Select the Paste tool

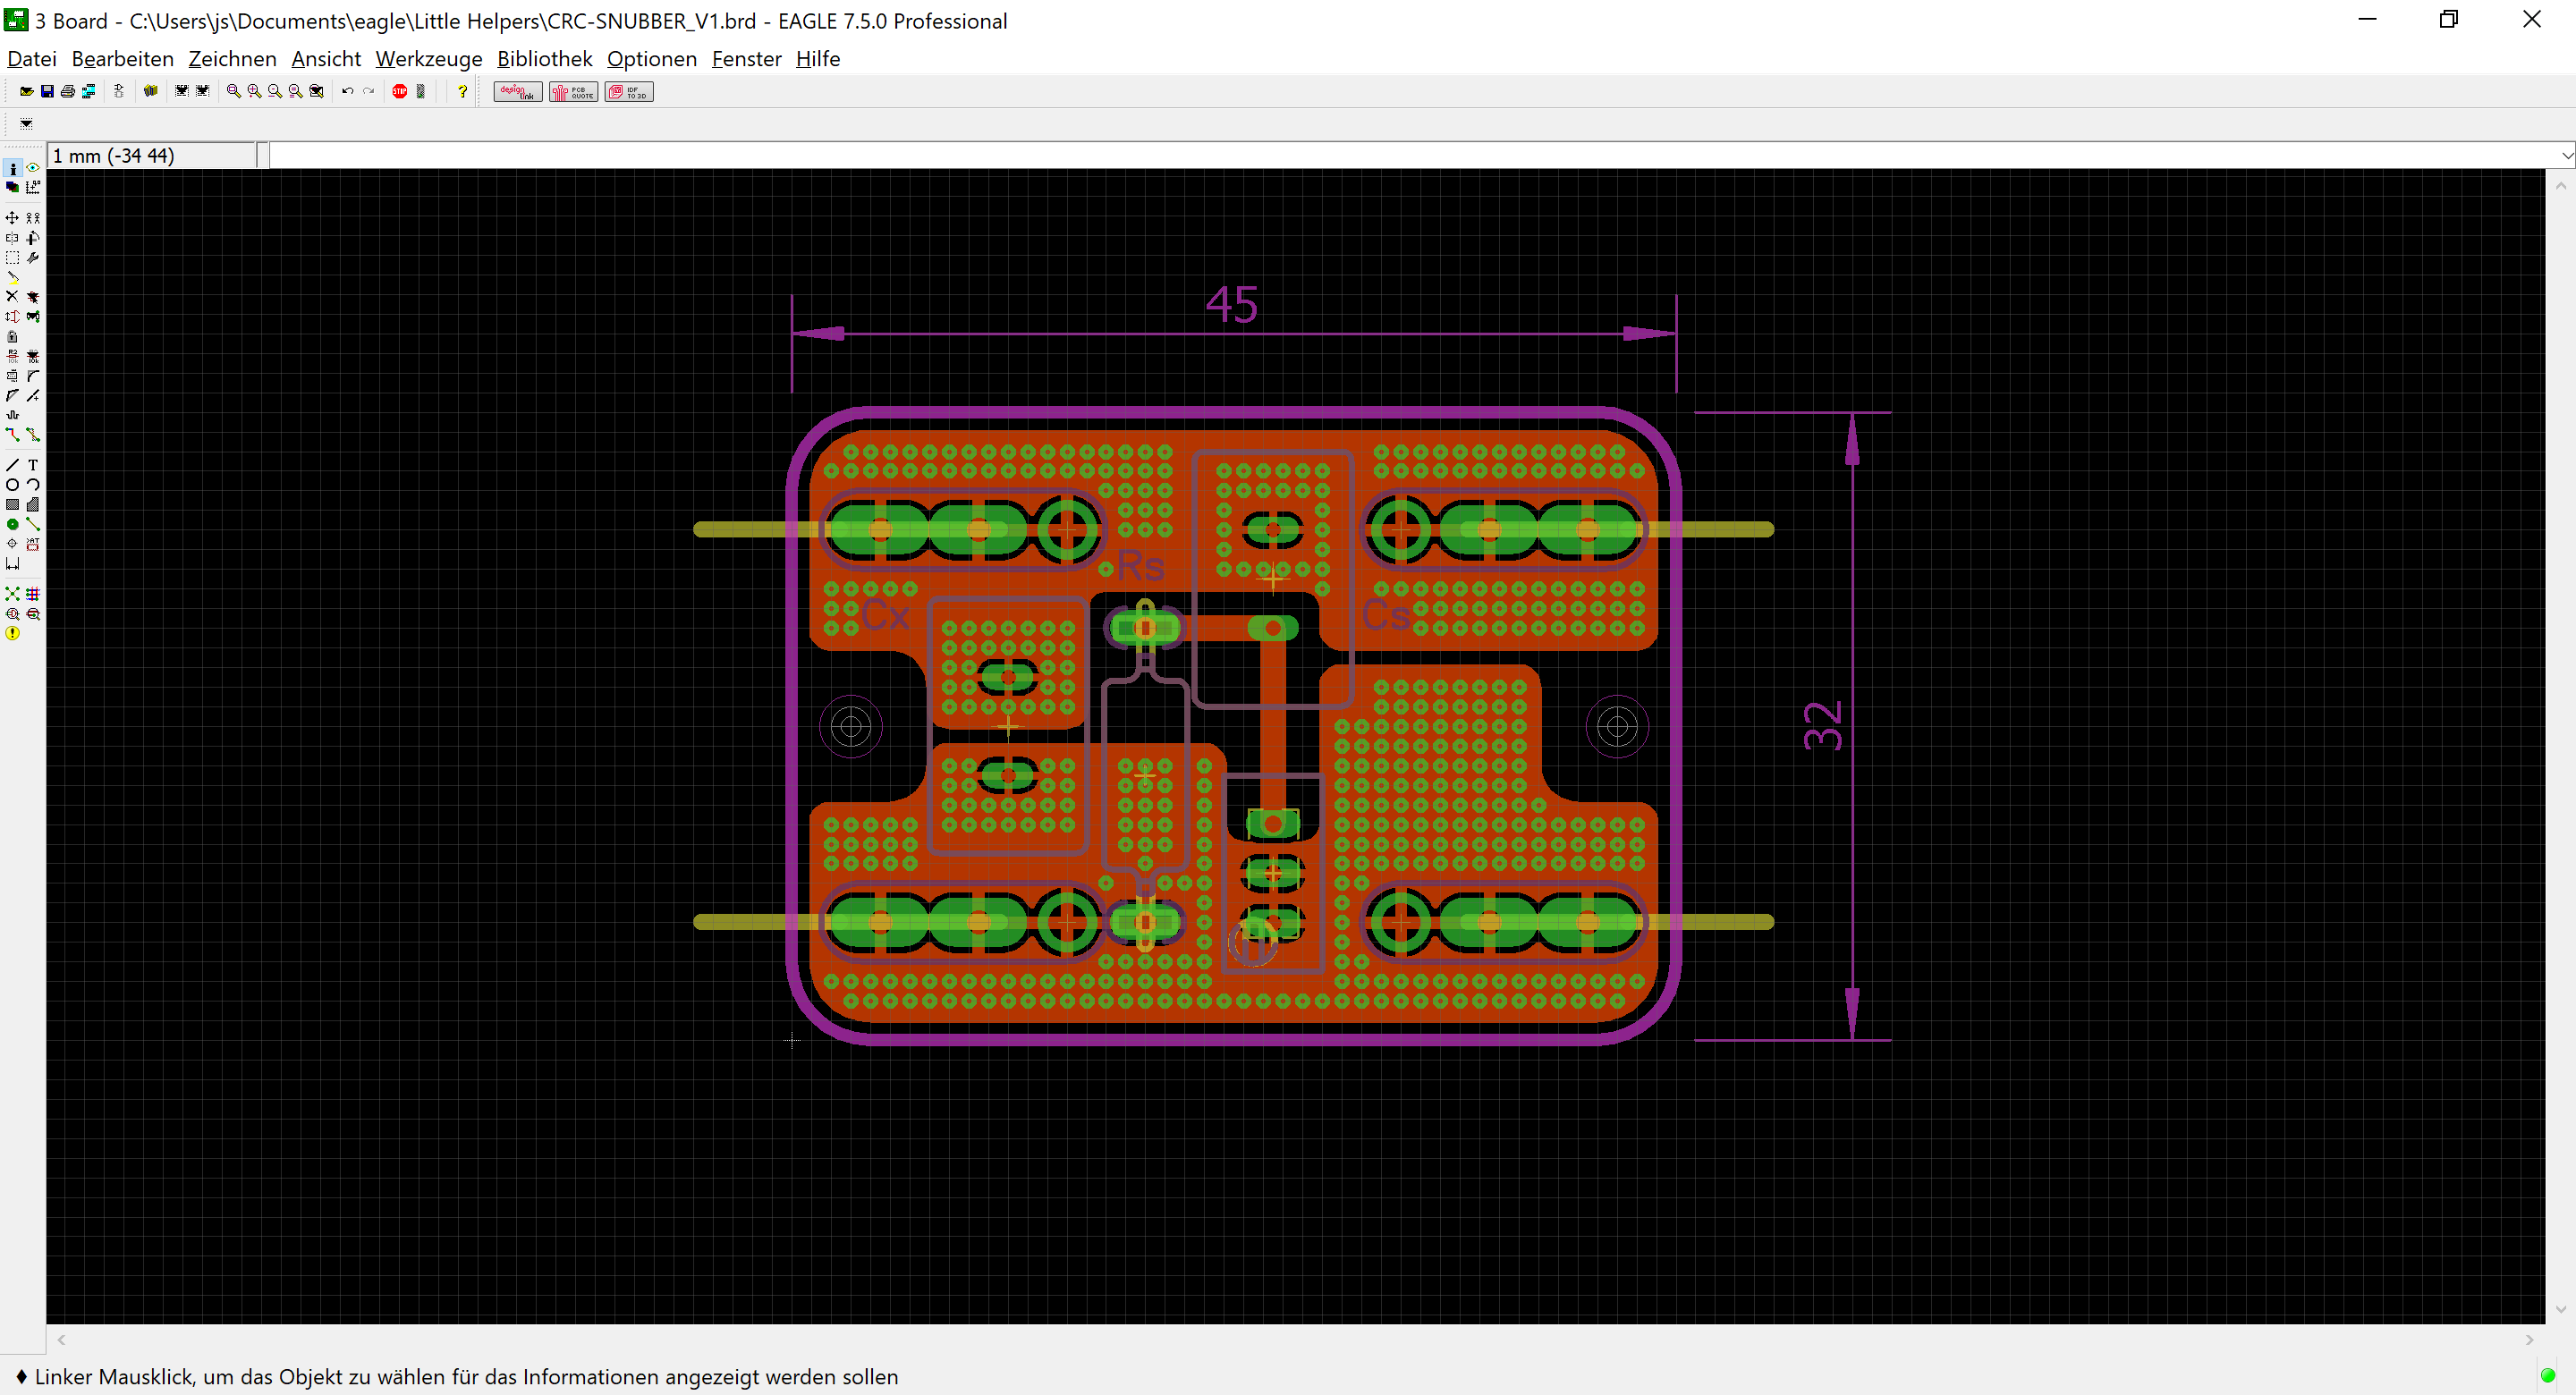12,277
